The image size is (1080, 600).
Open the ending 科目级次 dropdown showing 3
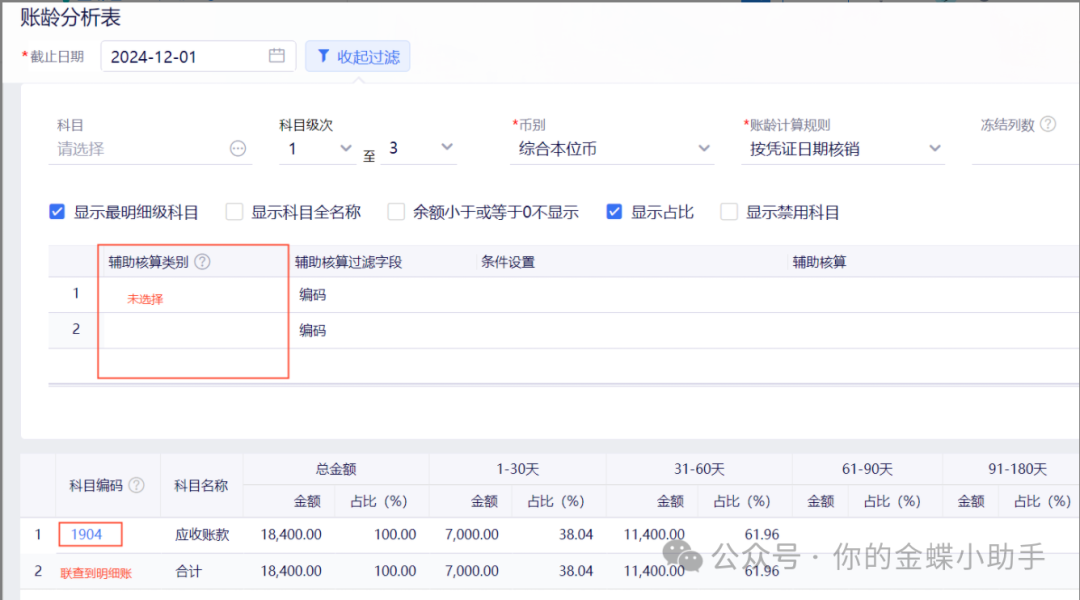[x=420, y=148]
